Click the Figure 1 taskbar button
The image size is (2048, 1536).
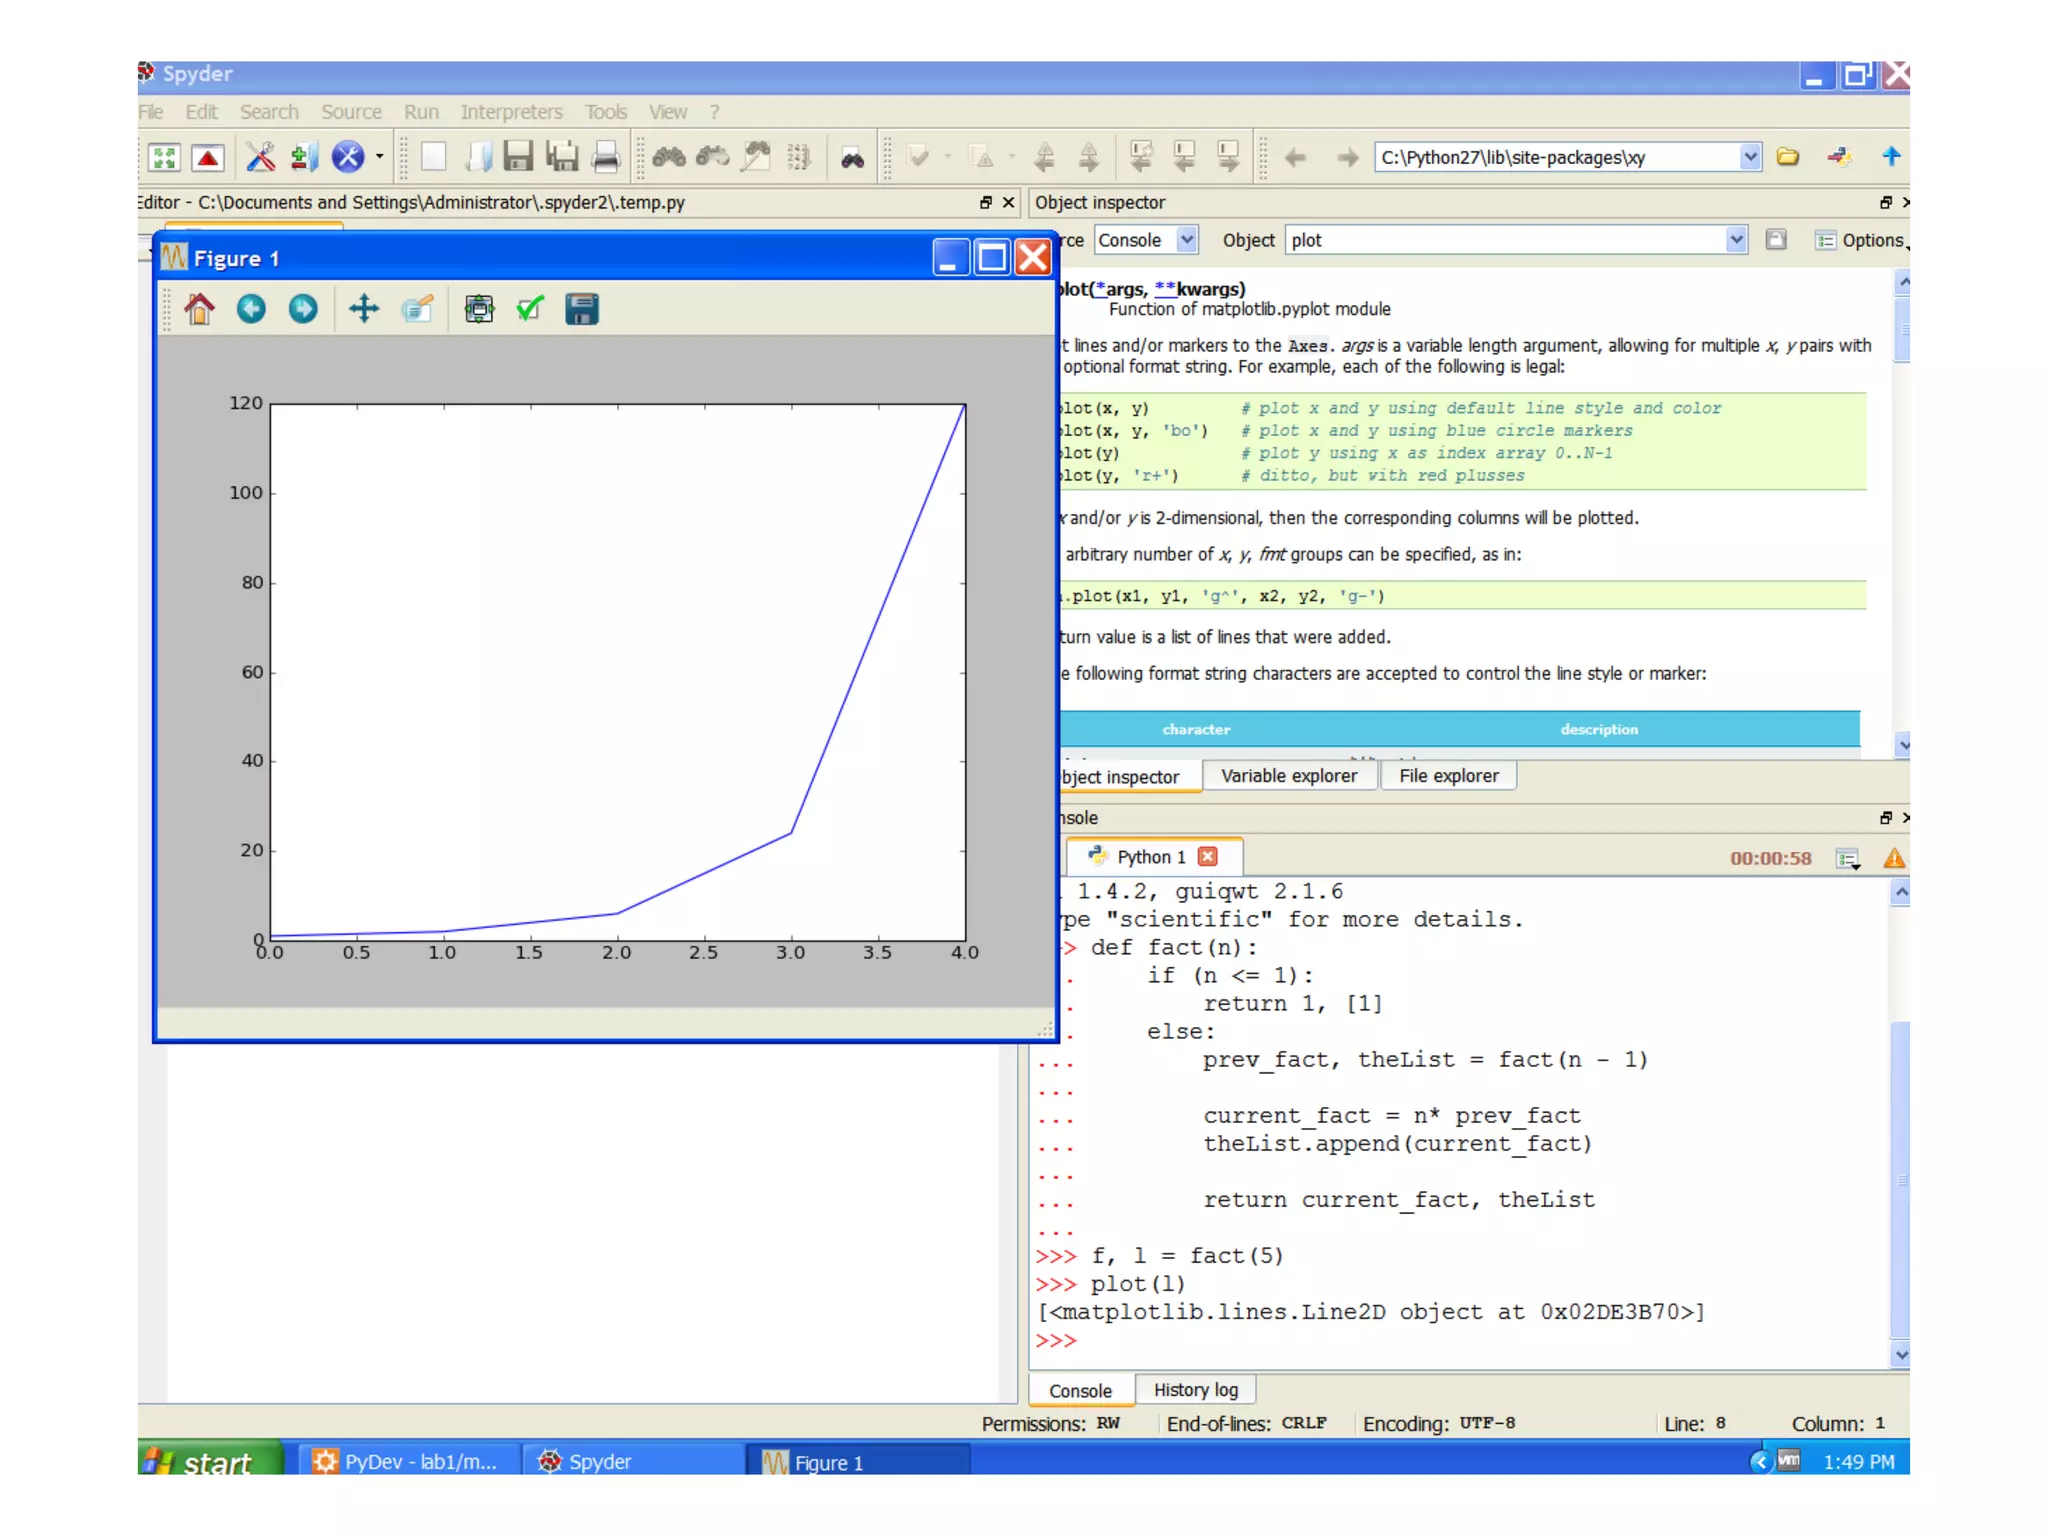(x=858, y=1462)
